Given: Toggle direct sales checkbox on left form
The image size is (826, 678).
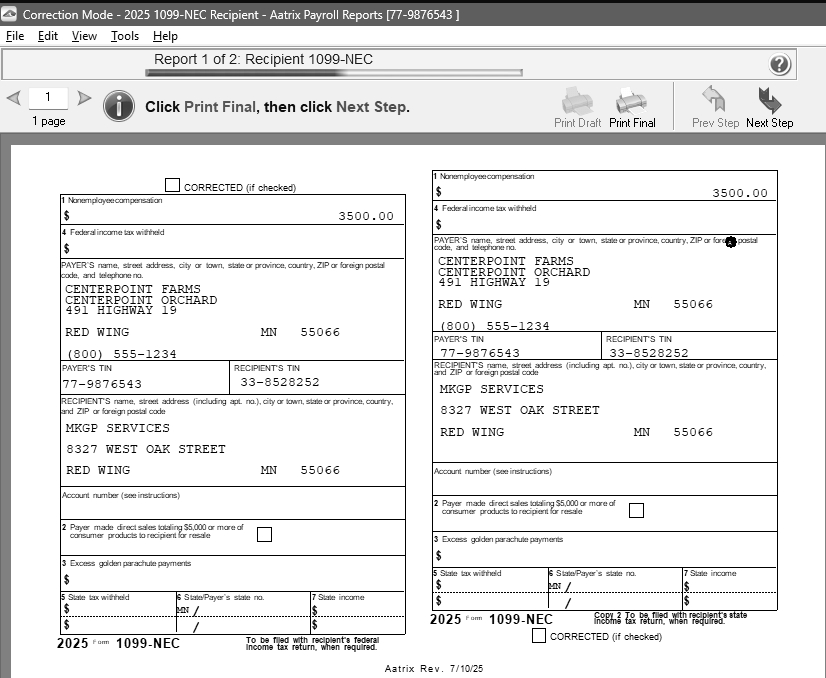Looking at the screenshot, I should click(264, 534).
